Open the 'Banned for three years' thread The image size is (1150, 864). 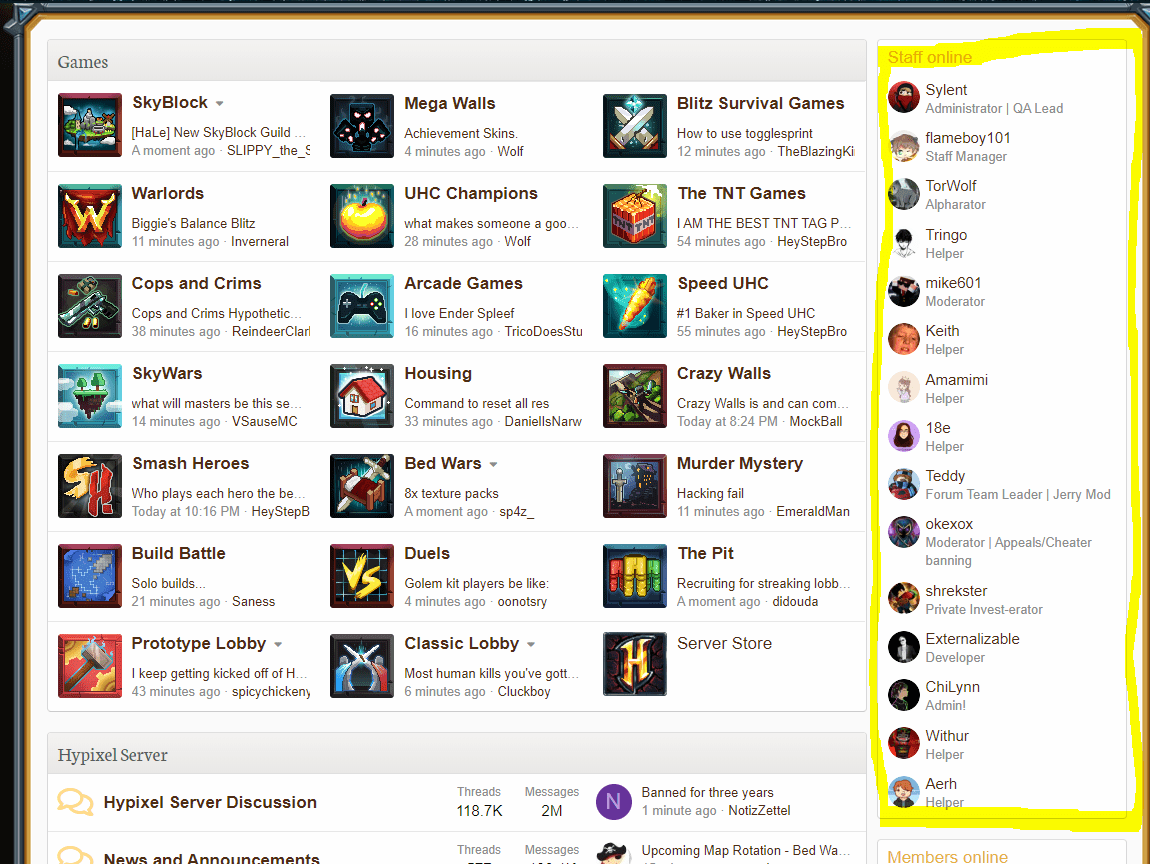(x=707, y=792)
